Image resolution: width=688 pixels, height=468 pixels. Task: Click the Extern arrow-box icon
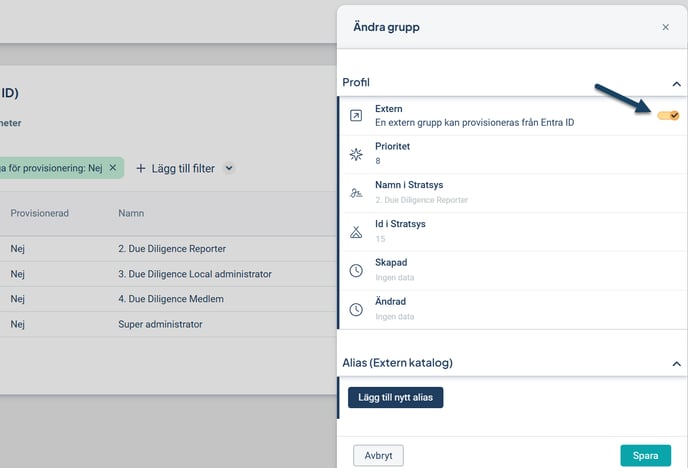[356, 115]
